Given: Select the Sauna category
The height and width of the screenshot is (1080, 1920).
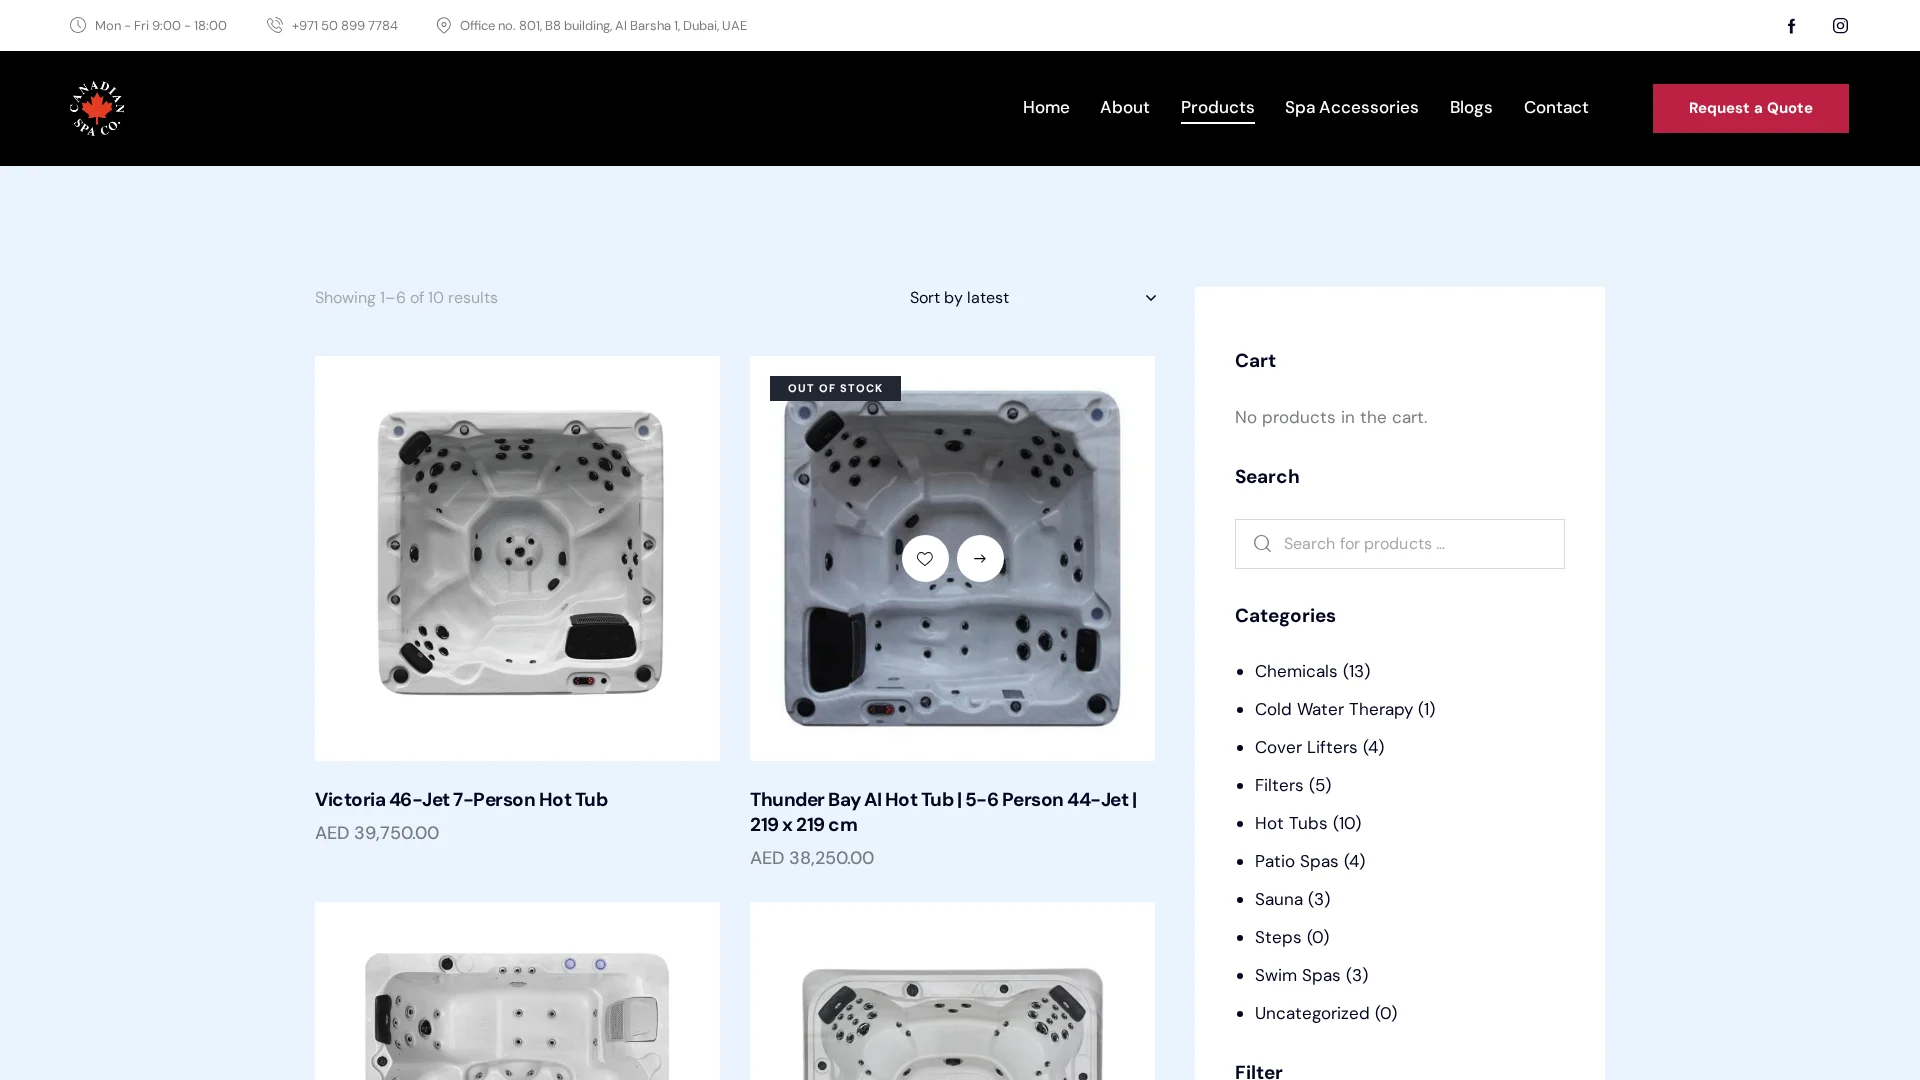Looking at the screenshot, I should 1279,899.
